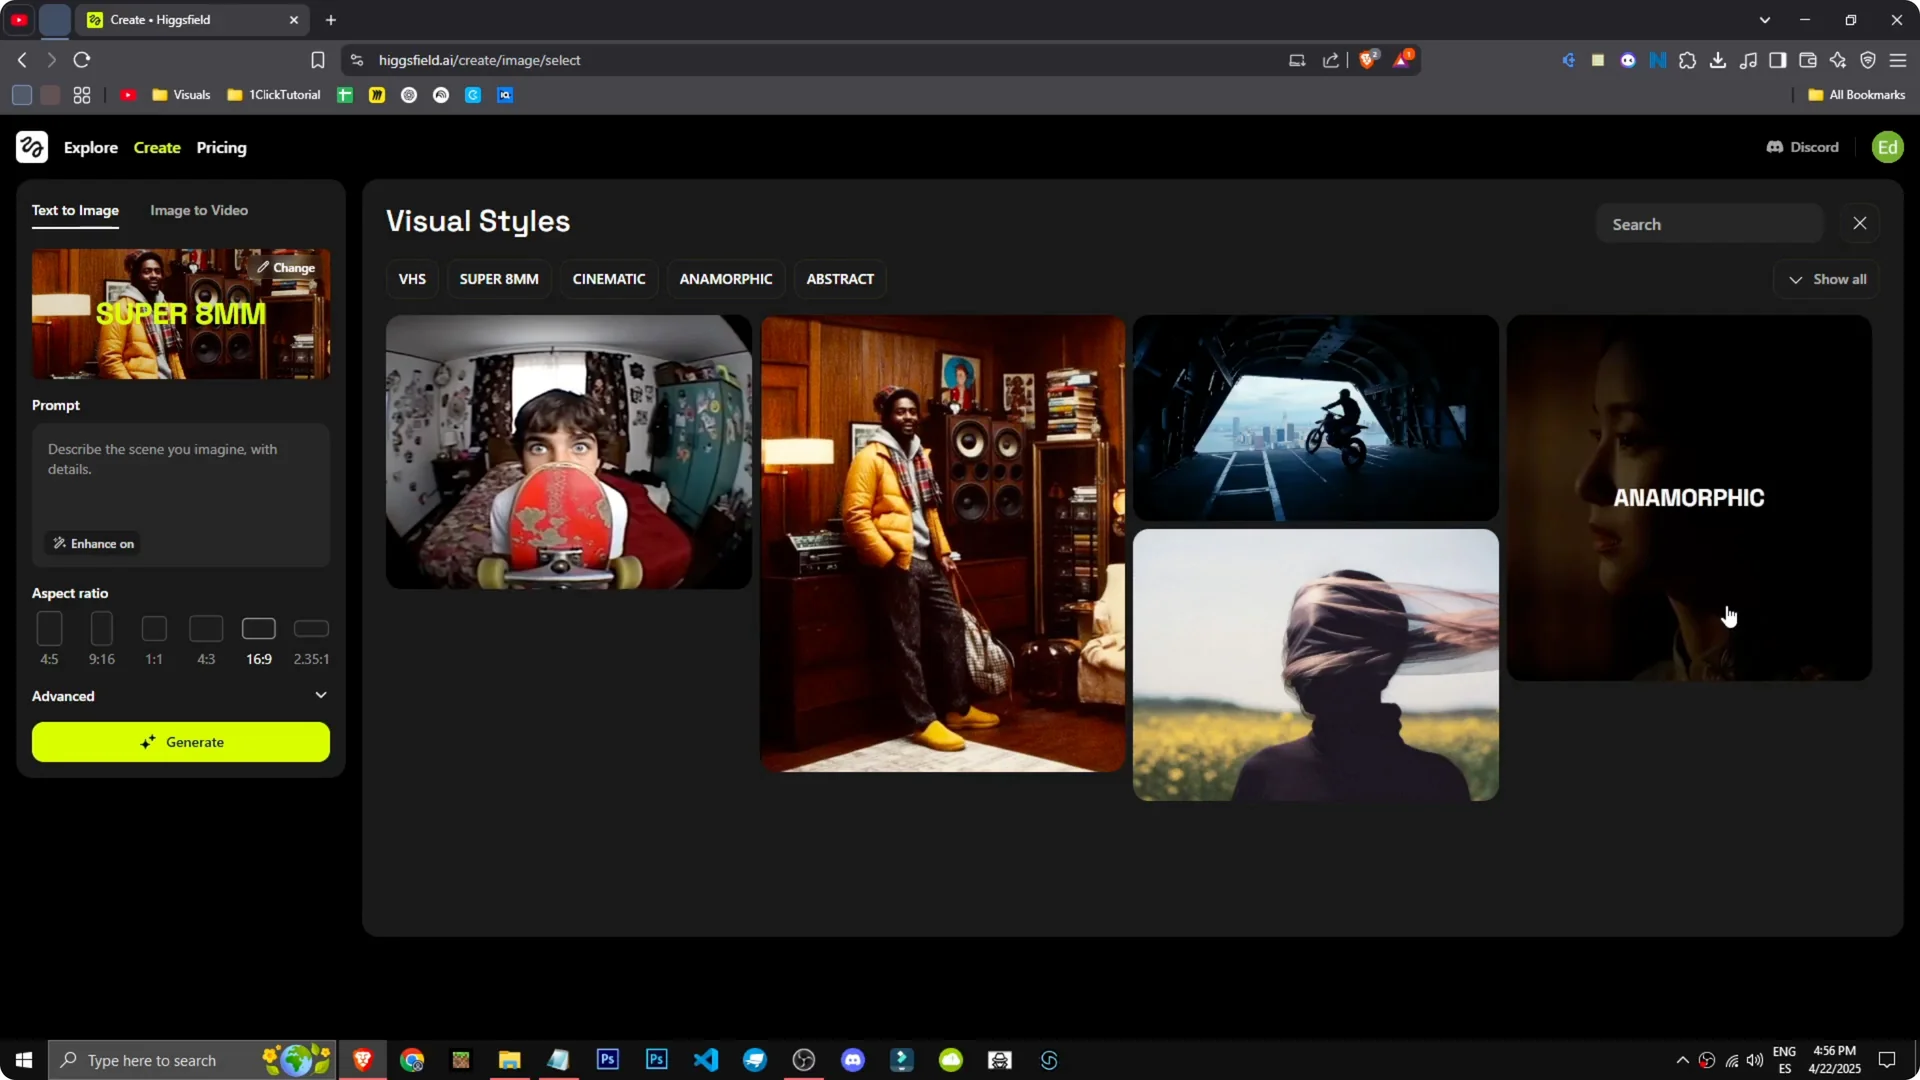Select the 9:16 aspect ratio
The image size is (1920, 1080).
tap(101, 629)
